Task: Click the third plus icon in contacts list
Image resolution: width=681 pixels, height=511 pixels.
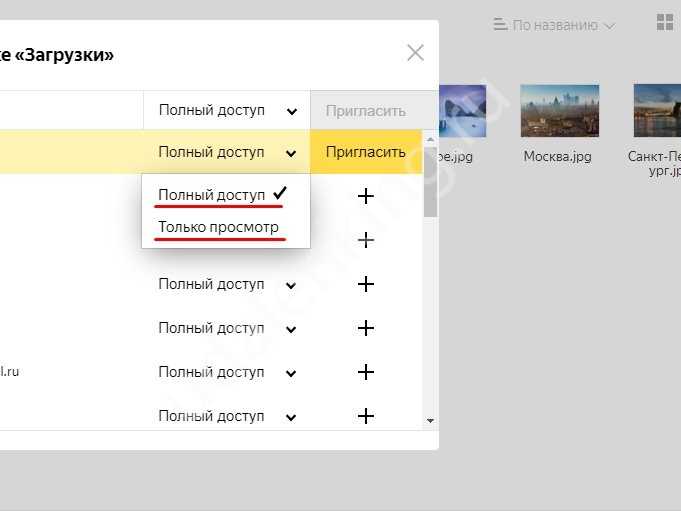Action: click(x=366, y=284)
